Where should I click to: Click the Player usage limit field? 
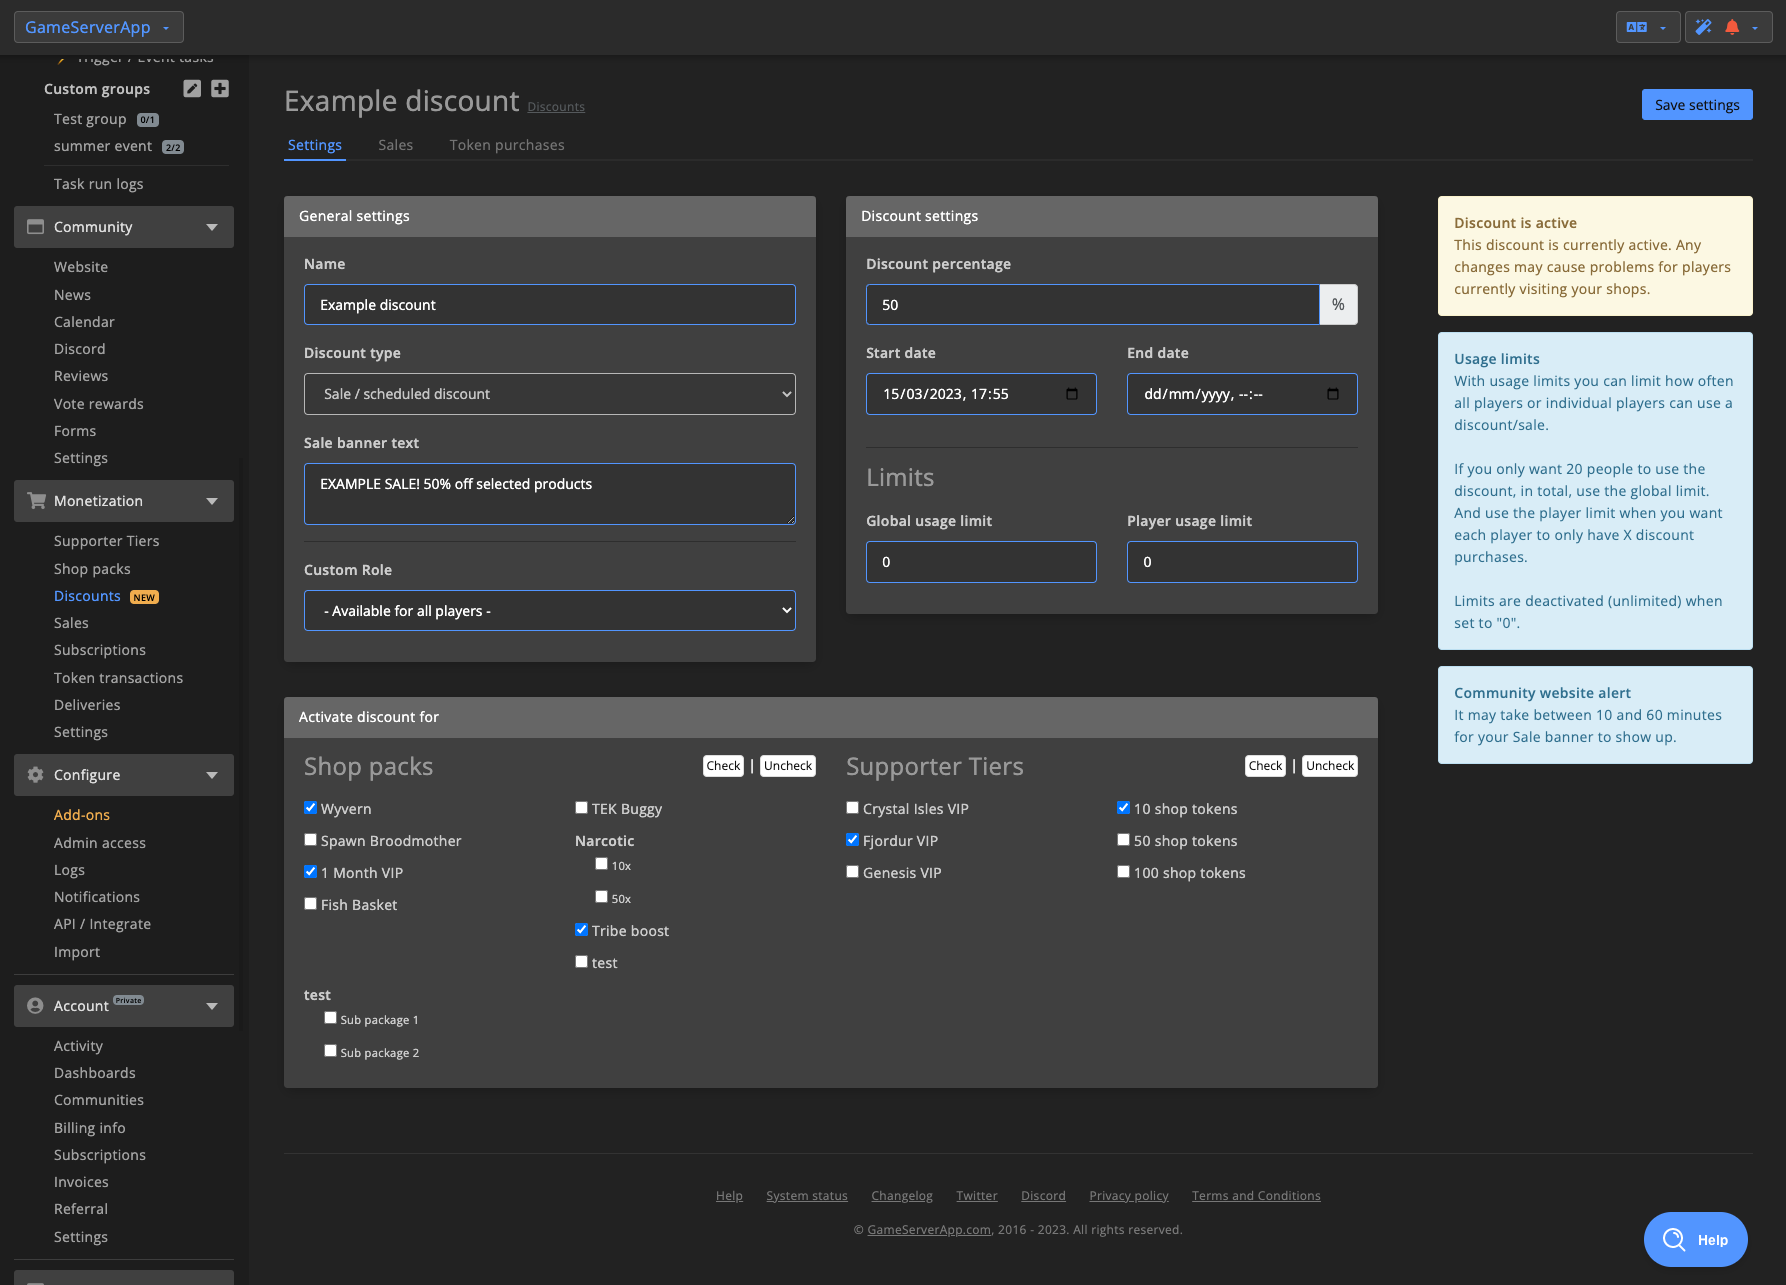pyautogui.click(x=1242, y=562)
